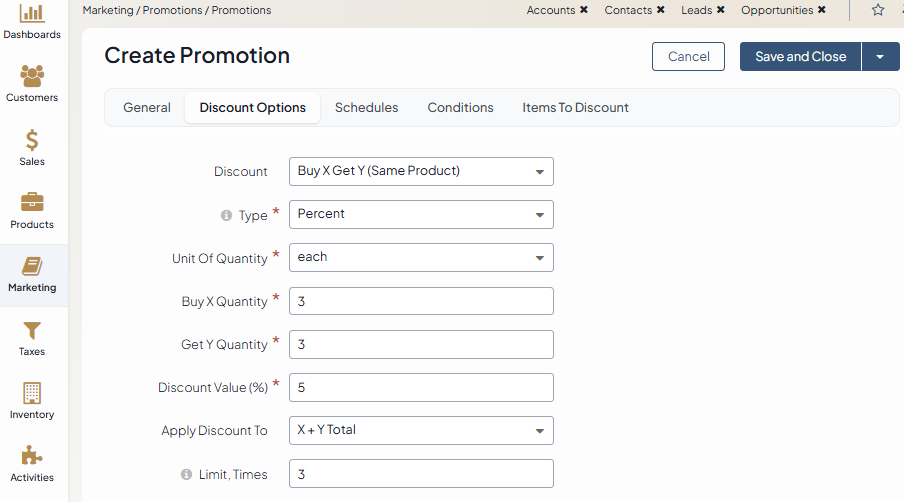Click info icon beside Type label
The height and width of the screenshot is (502, 904).
click(226, 215)
